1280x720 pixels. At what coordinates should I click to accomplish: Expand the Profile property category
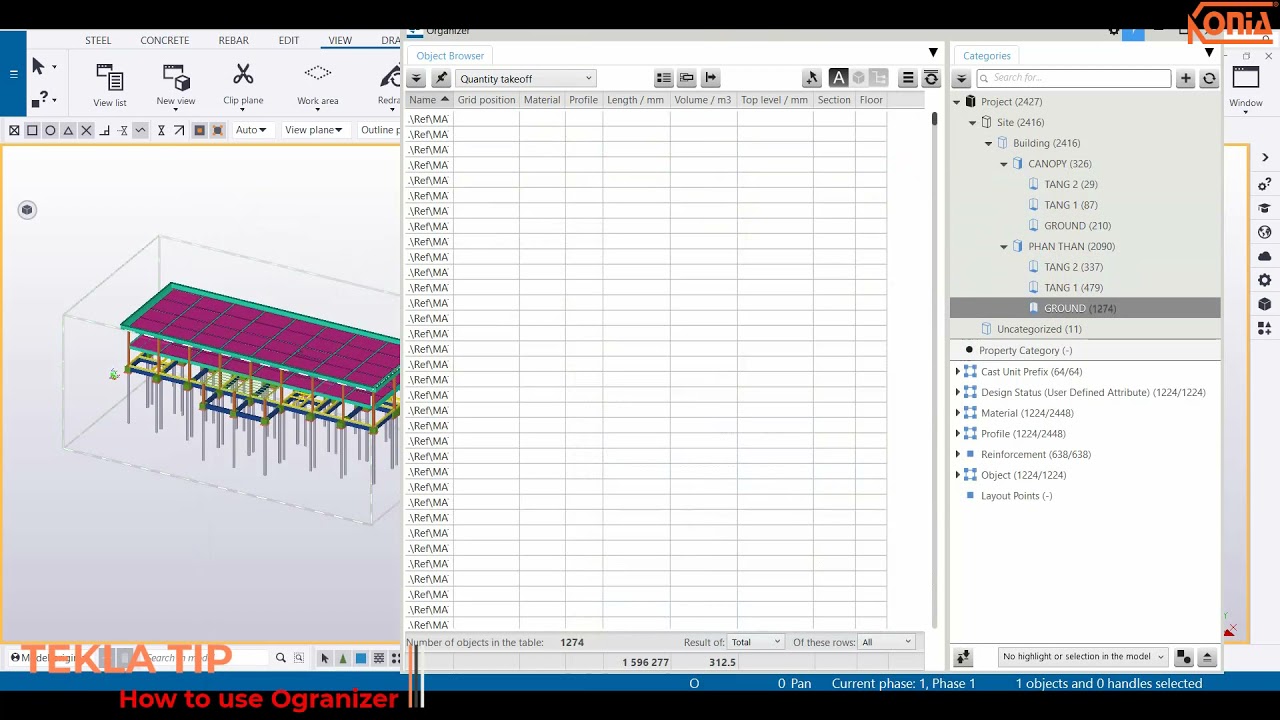(x=958, y=434)
